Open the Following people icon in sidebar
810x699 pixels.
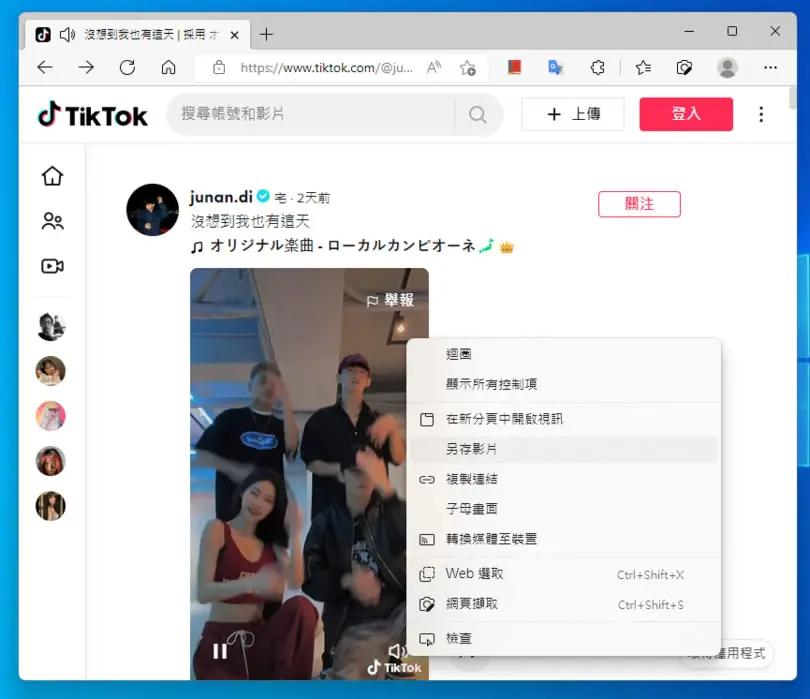[x=52, y=221]
